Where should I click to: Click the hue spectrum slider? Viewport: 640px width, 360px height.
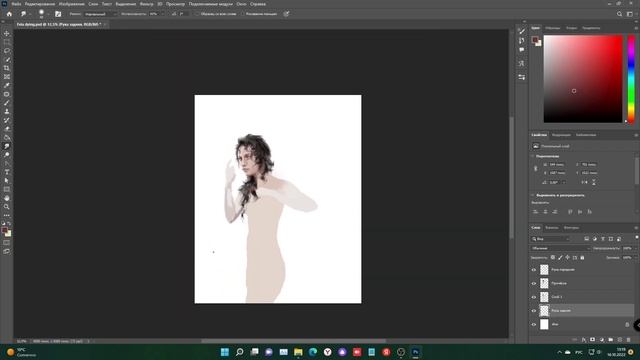[x=631, y=79]
